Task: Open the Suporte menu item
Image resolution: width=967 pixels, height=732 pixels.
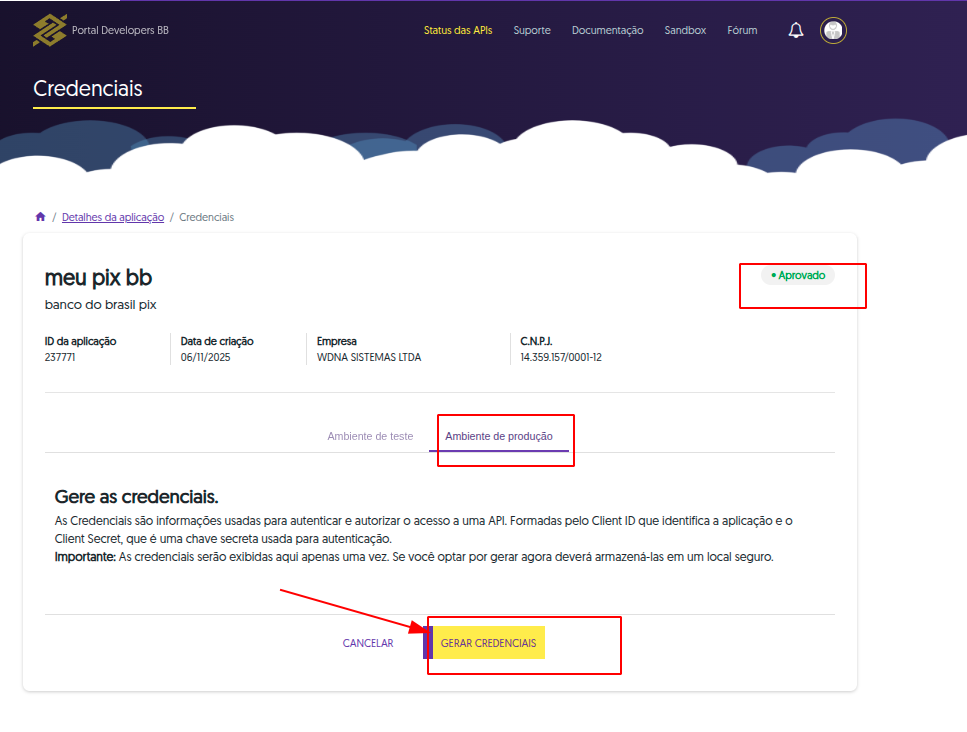Action: pos(532,31)
